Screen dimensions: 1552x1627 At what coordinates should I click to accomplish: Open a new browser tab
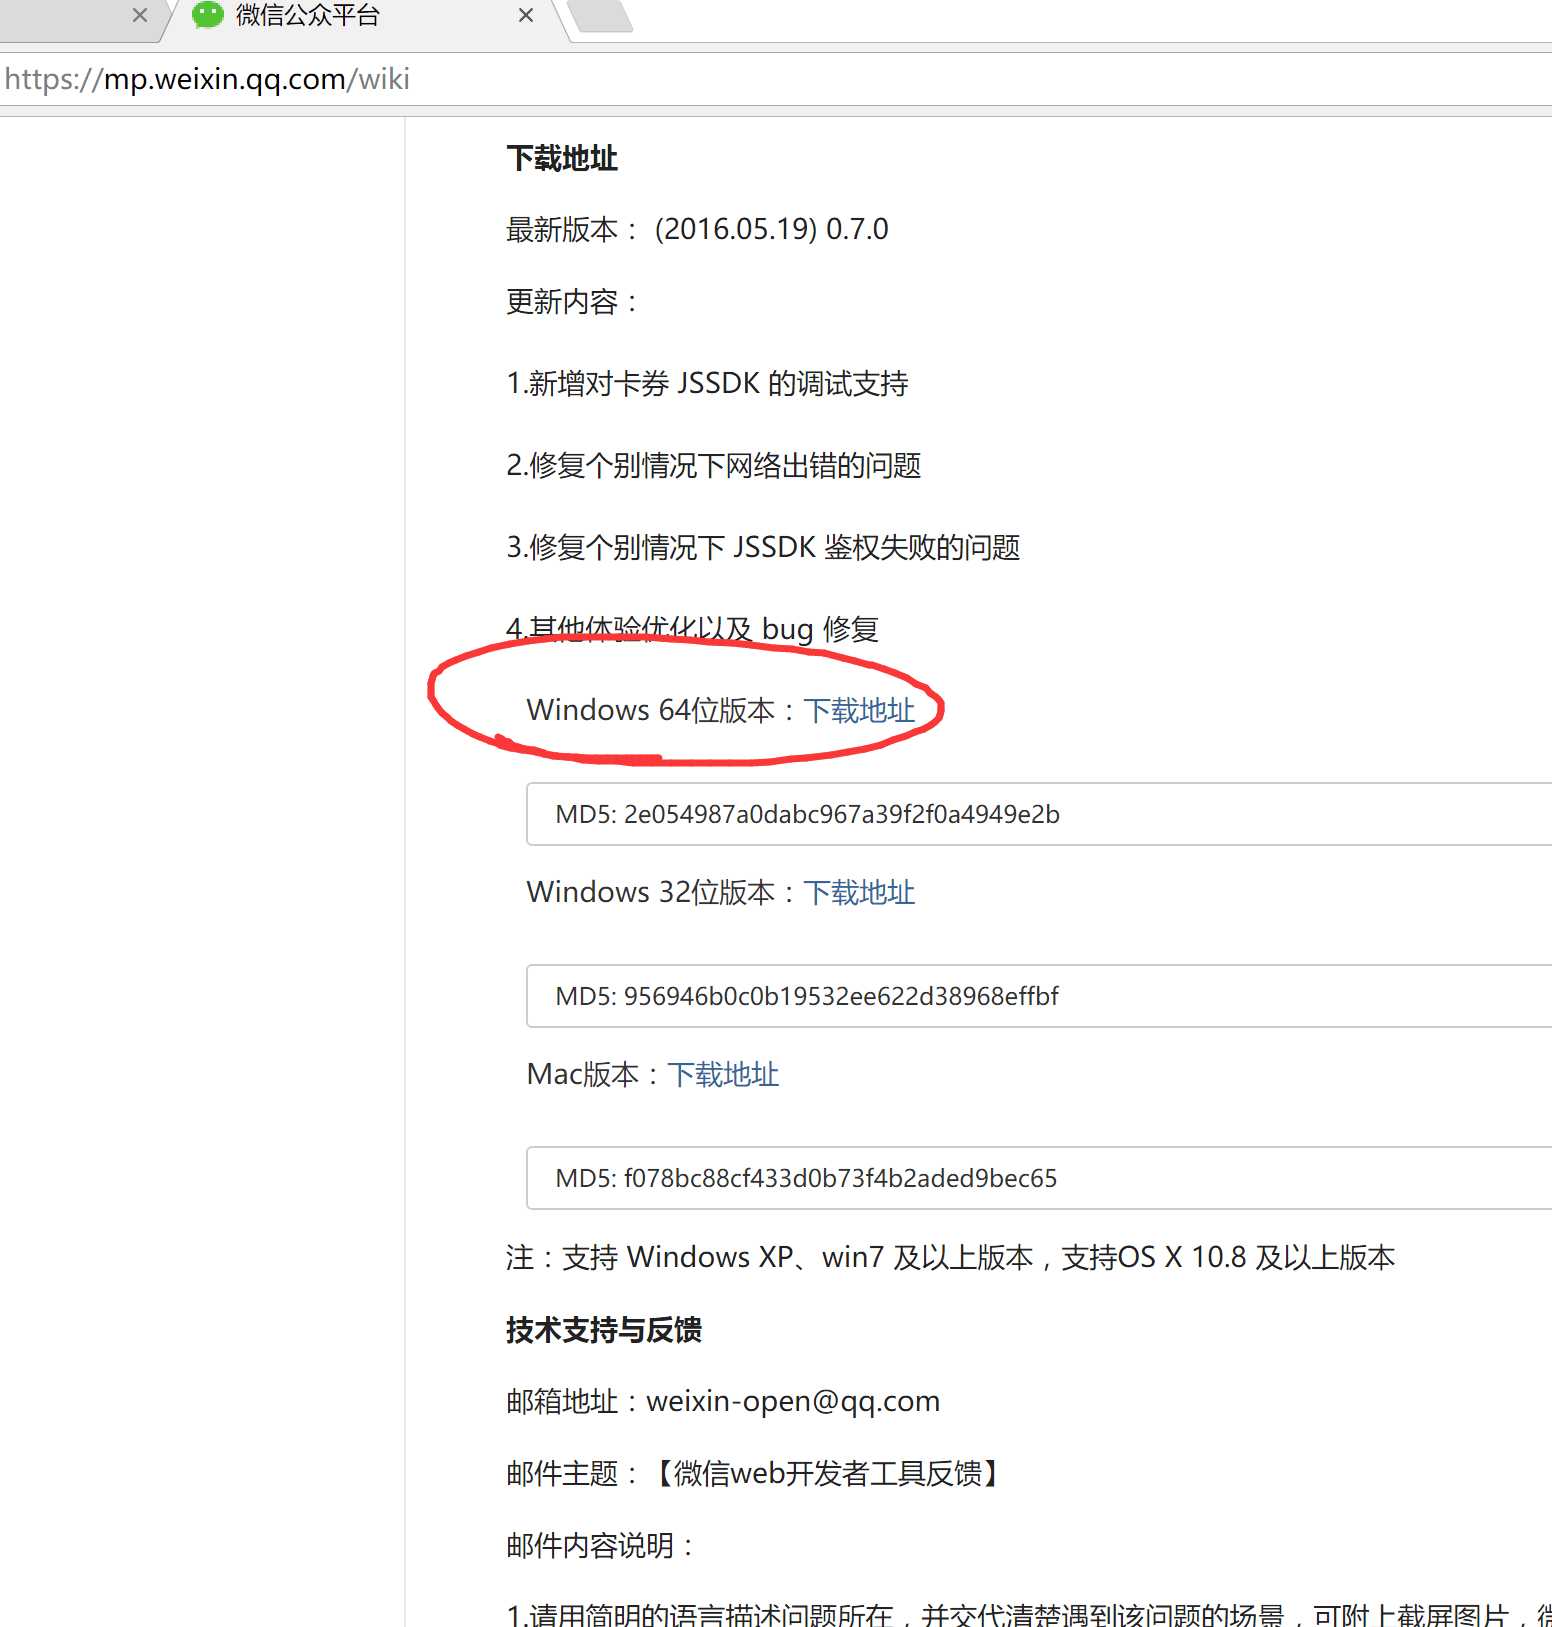[600, 17]
